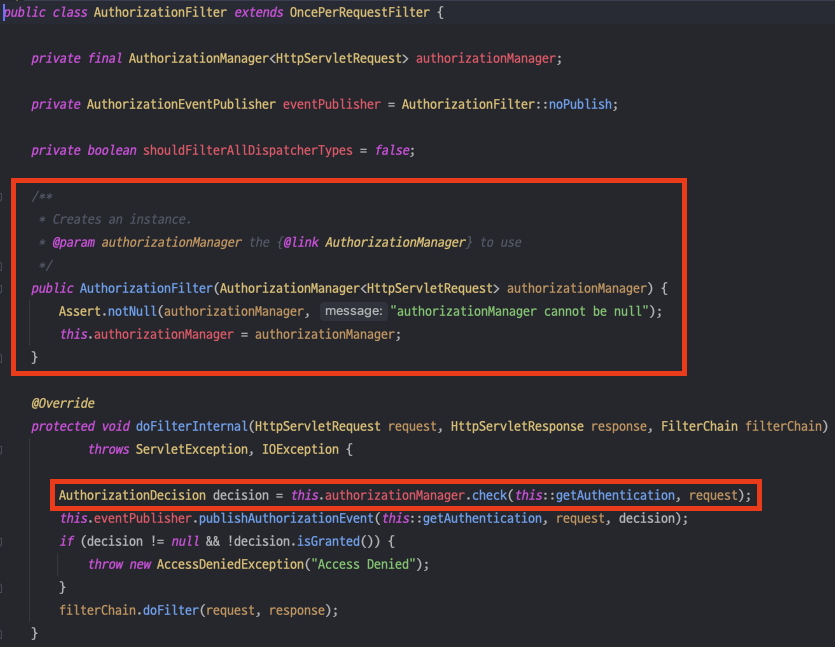Viewport: 835px width, 647px height.
Task: Click the @param Javadoc tag
Action: (73, 242)
